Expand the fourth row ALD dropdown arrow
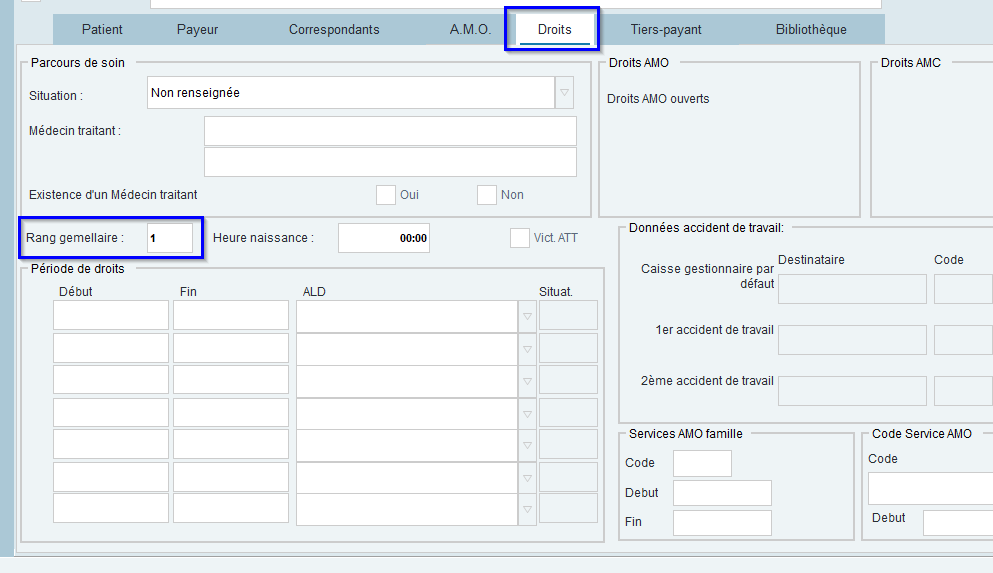This screenshot has height=573, width=993. 527,414
